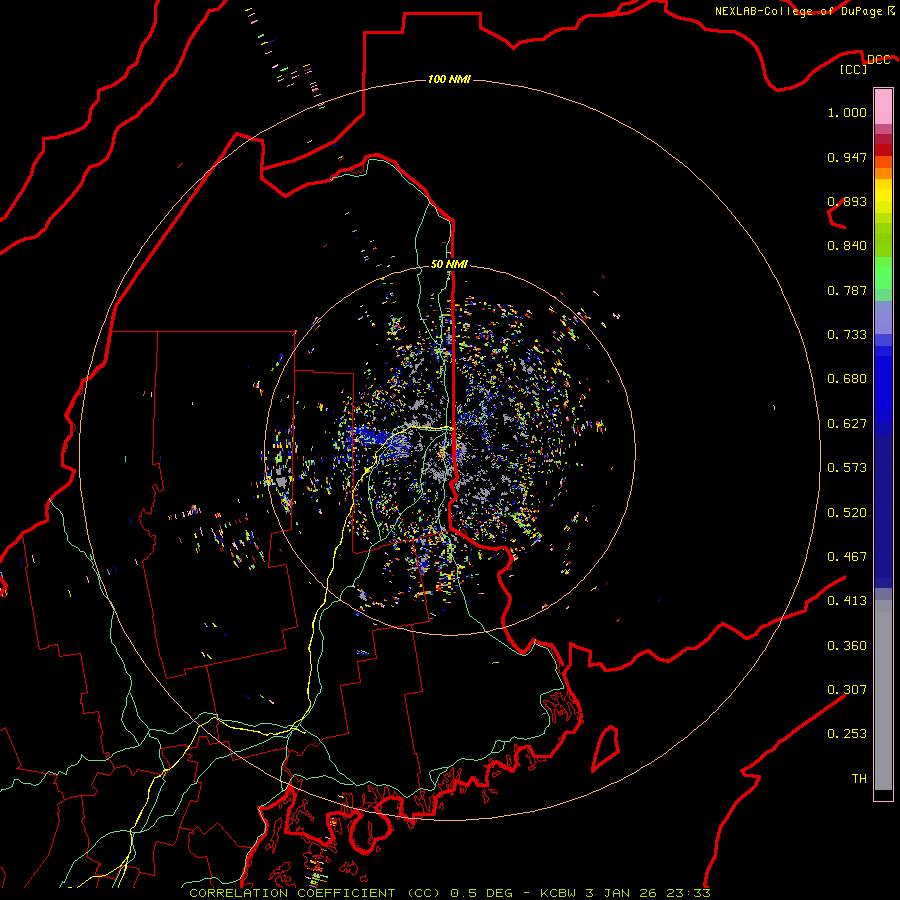
Task: Click the gray low-value color bar segment
Action: click(883, 695)
